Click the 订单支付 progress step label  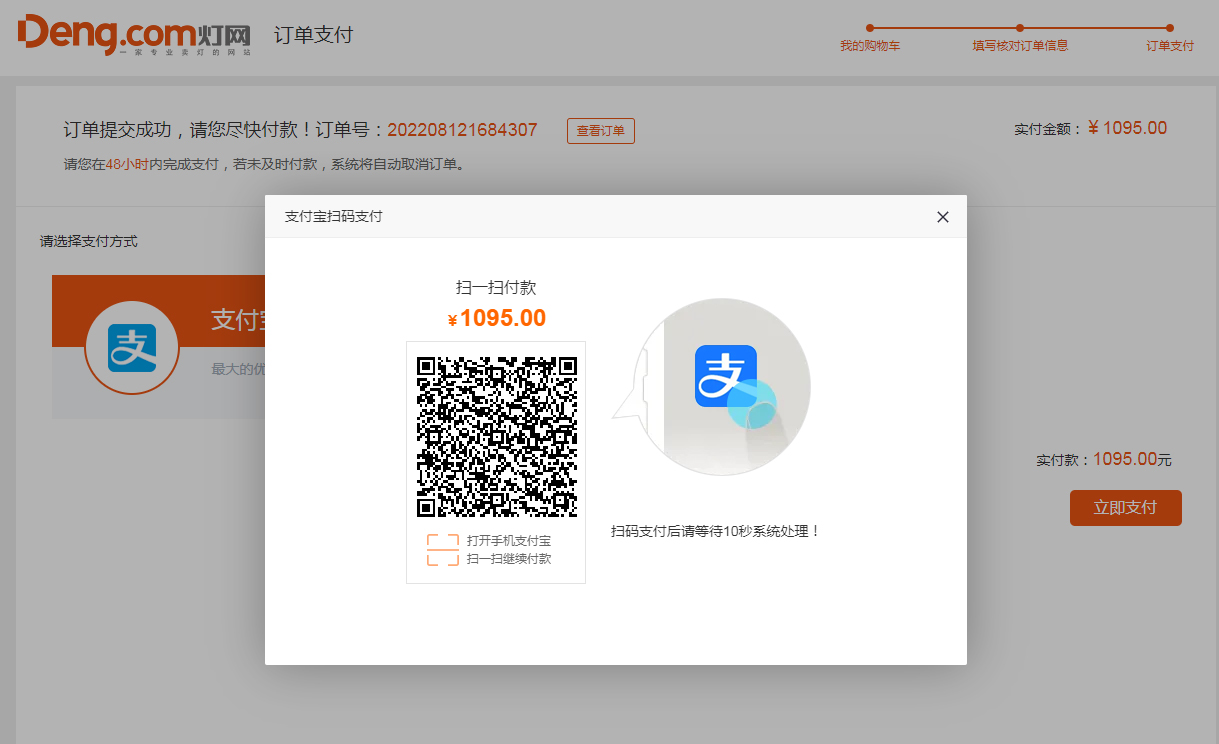coord(1170,46)
